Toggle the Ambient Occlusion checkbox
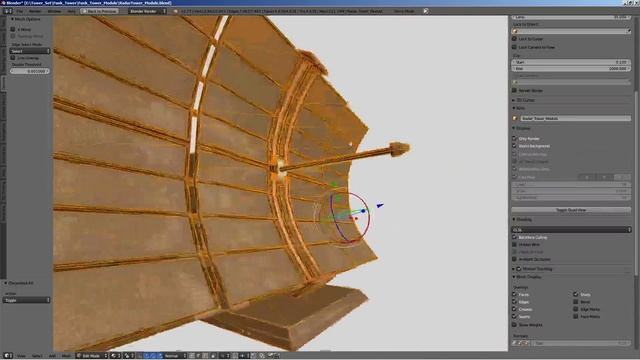 coord(514,259)
